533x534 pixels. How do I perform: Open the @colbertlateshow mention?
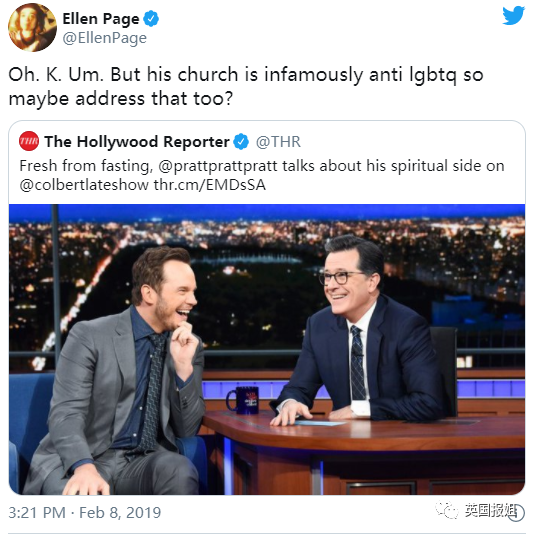point(84,185)
